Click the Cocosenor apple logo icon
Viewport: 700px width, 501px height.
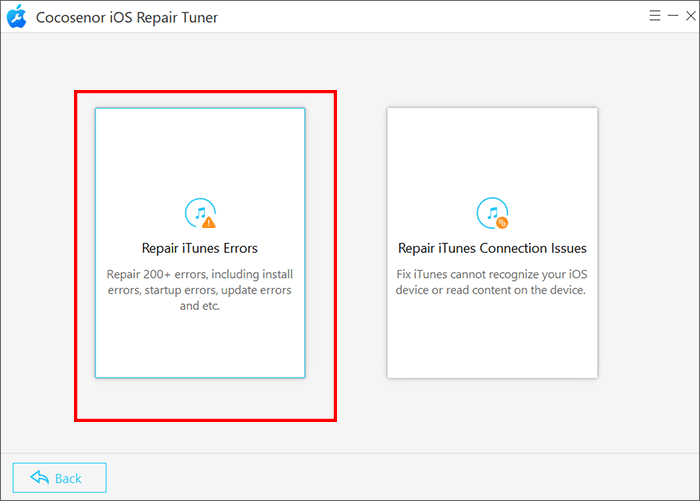17,16
